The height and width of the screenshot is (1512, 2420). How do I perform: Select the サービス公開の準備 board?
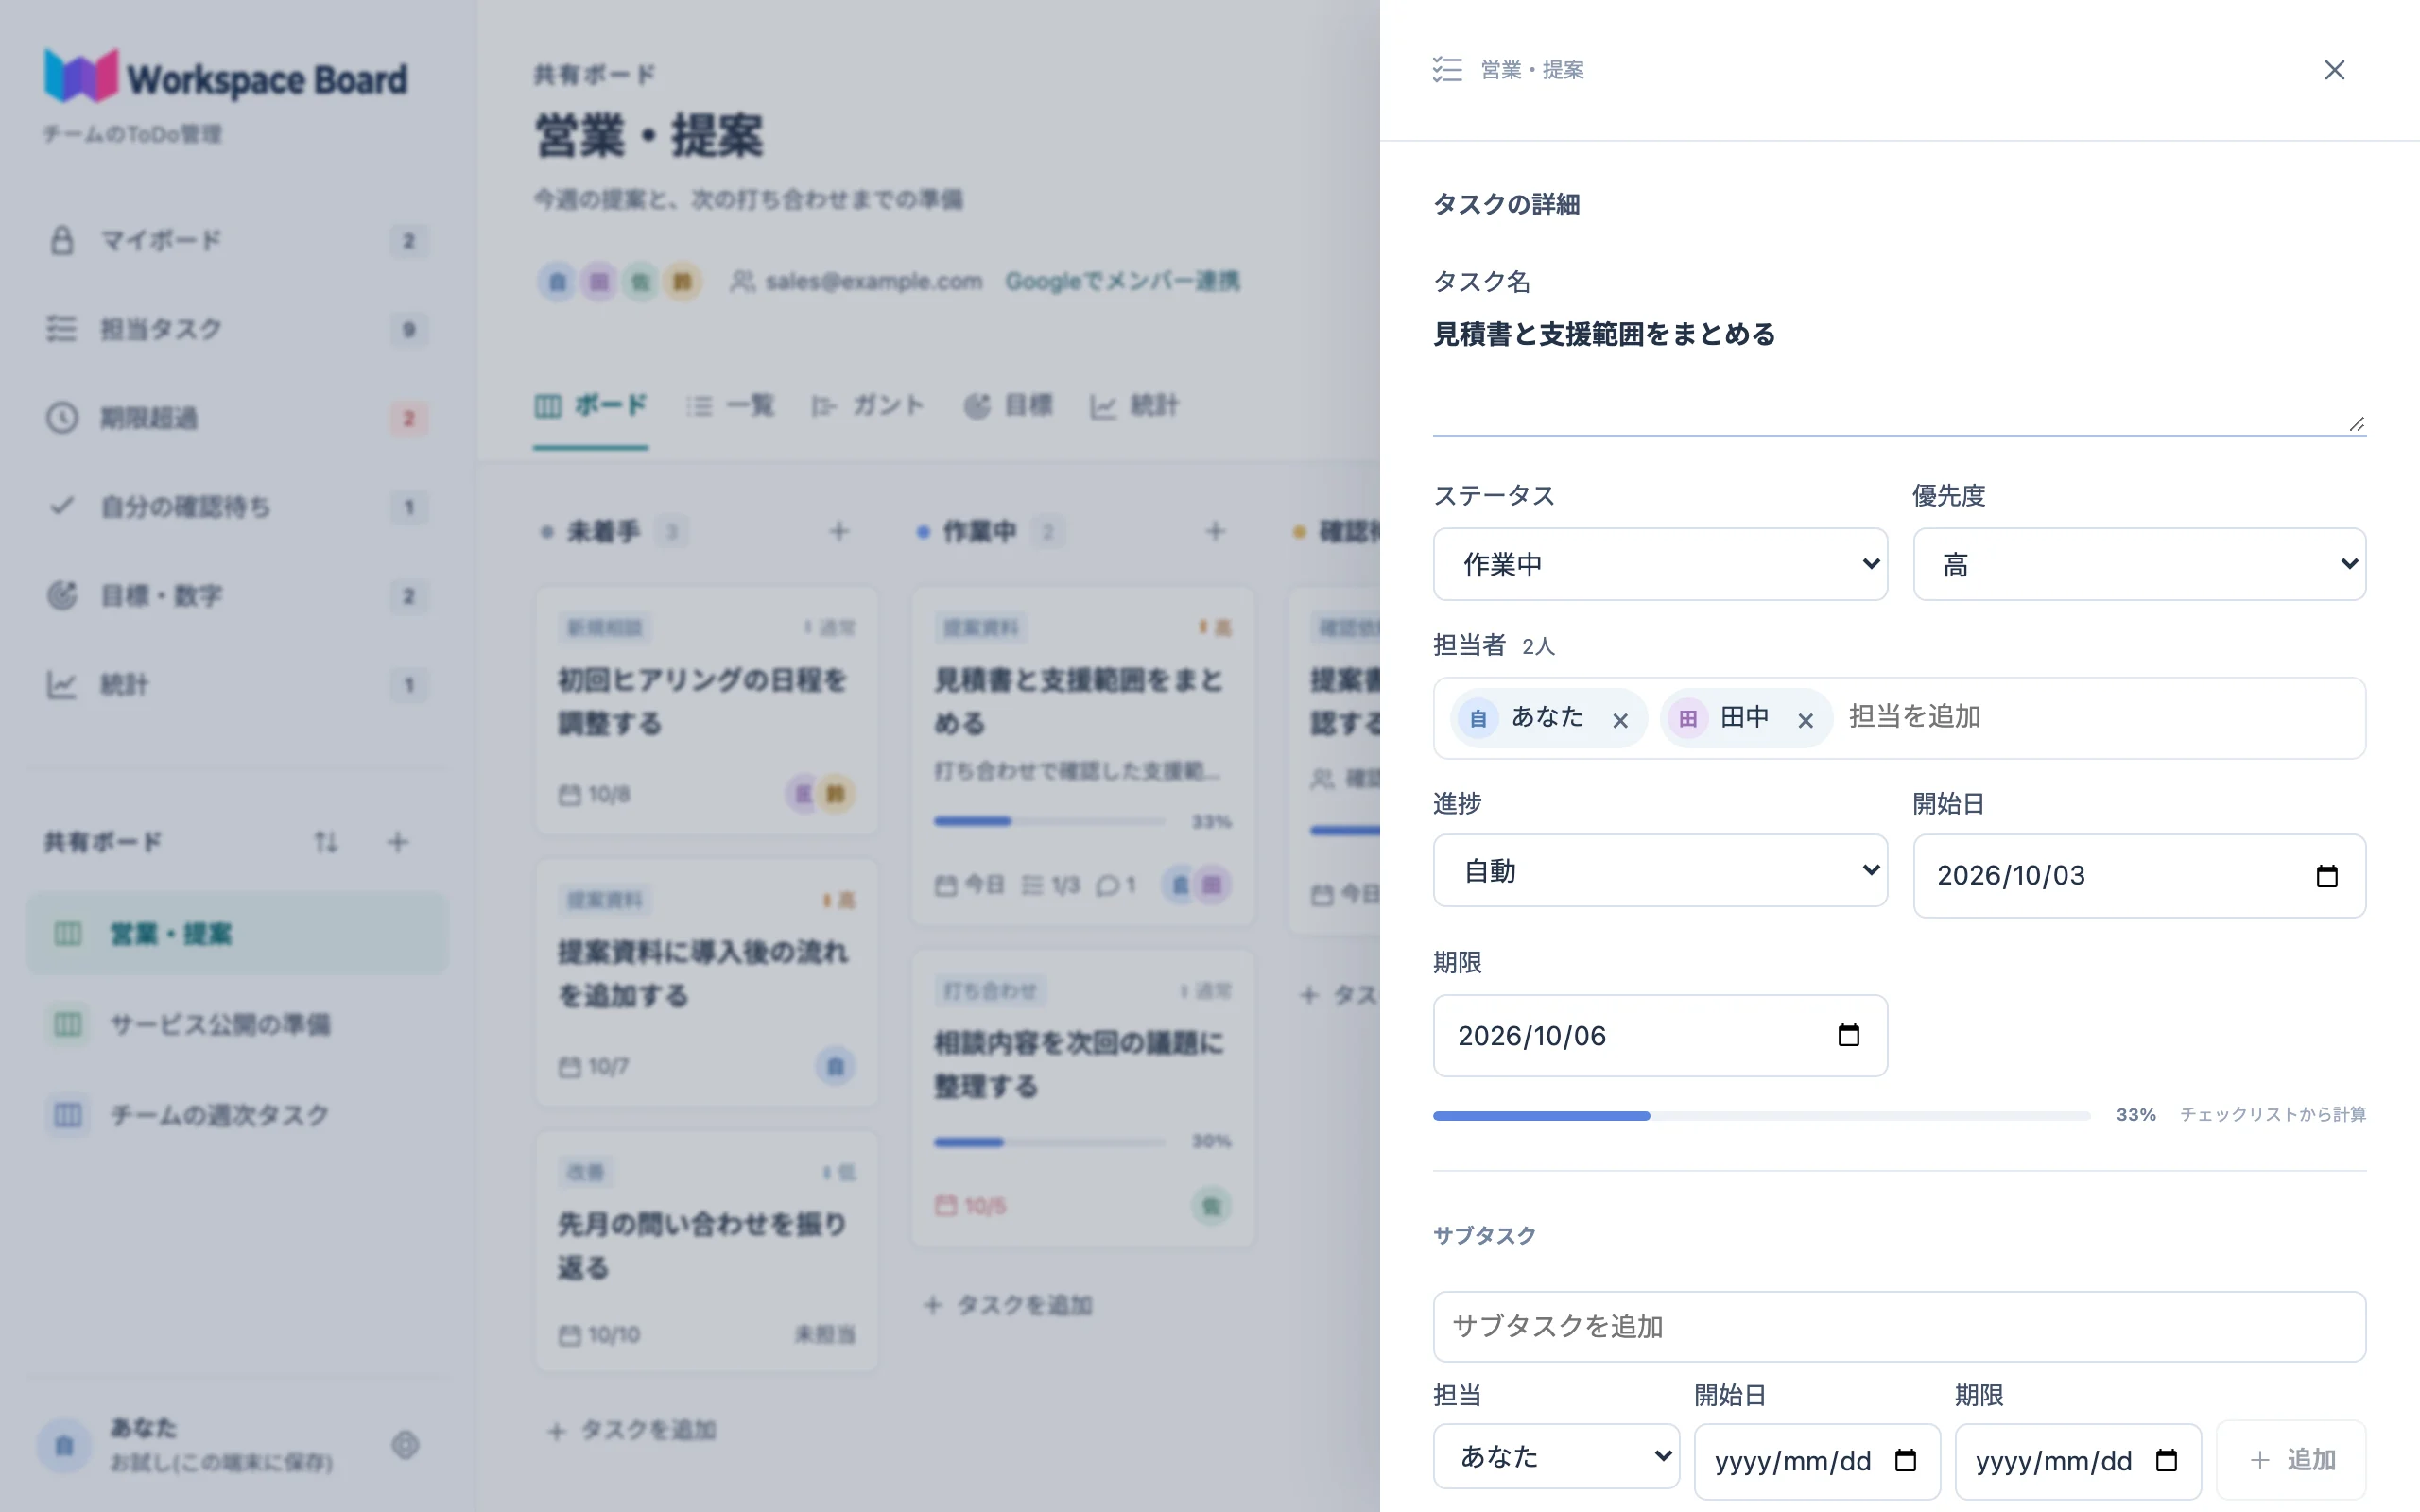click(237, 1025)
